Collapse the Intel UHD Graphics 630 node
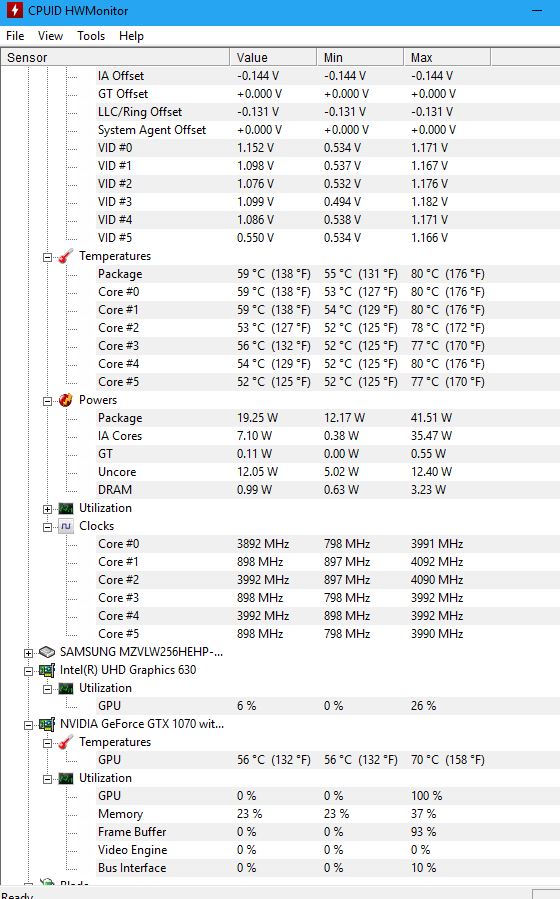This screenshot has height=899, width=560. [x=28, y=671]
